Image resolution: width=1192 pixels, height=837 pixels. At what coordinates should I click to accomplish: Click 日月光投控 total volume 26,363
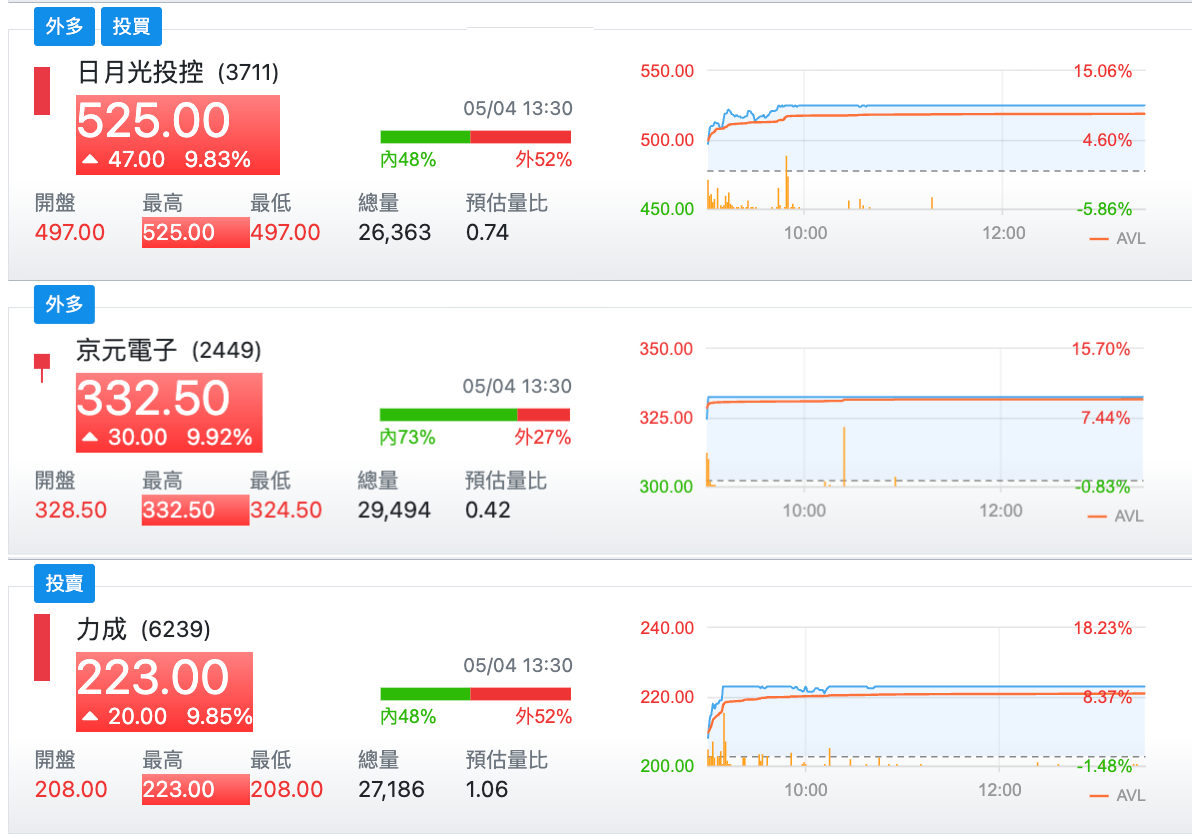pyautogui.click(x=395, y=232)
